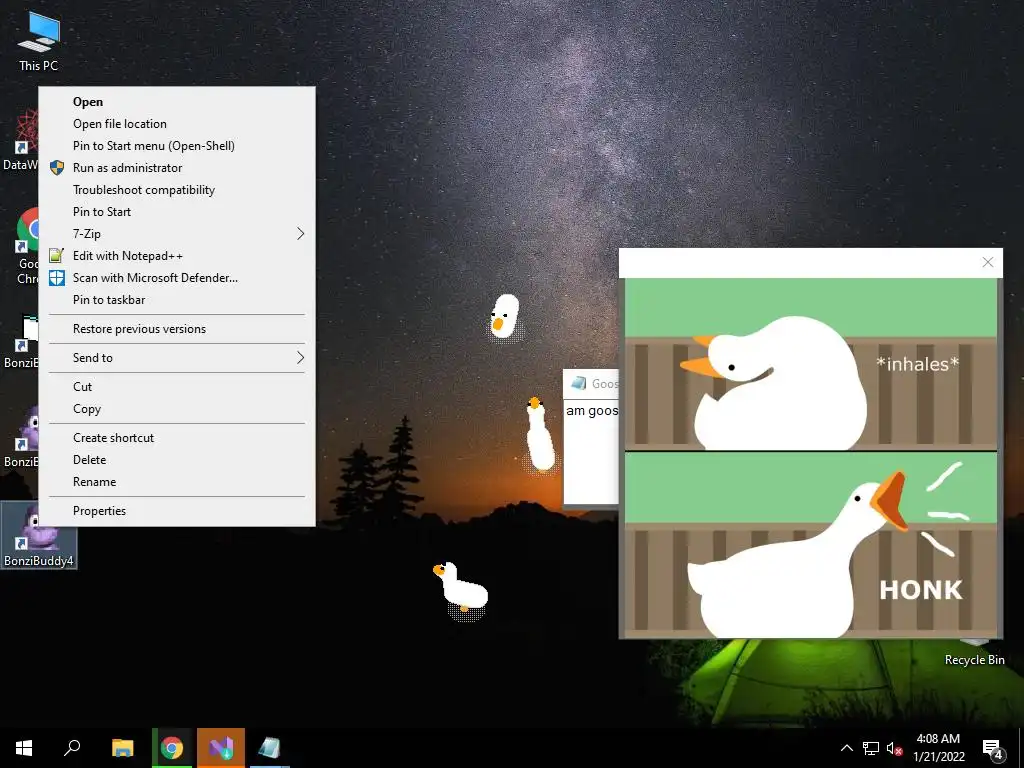1024x768 pixels.
Task: Open the notepad-like taskbar app
Action: [x=269, y=748]
